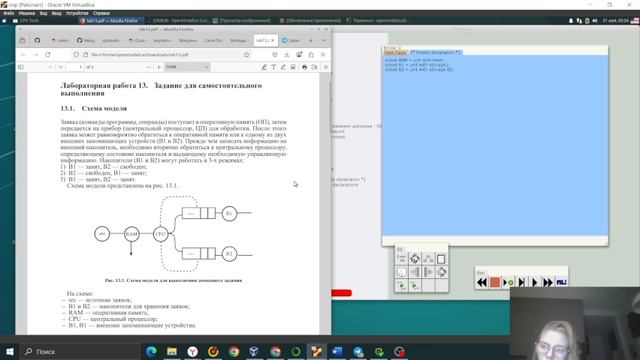Switch to the tab right of lab13
Screen dimensions: 640x360
pyautogui.click(x=291, y=40)
